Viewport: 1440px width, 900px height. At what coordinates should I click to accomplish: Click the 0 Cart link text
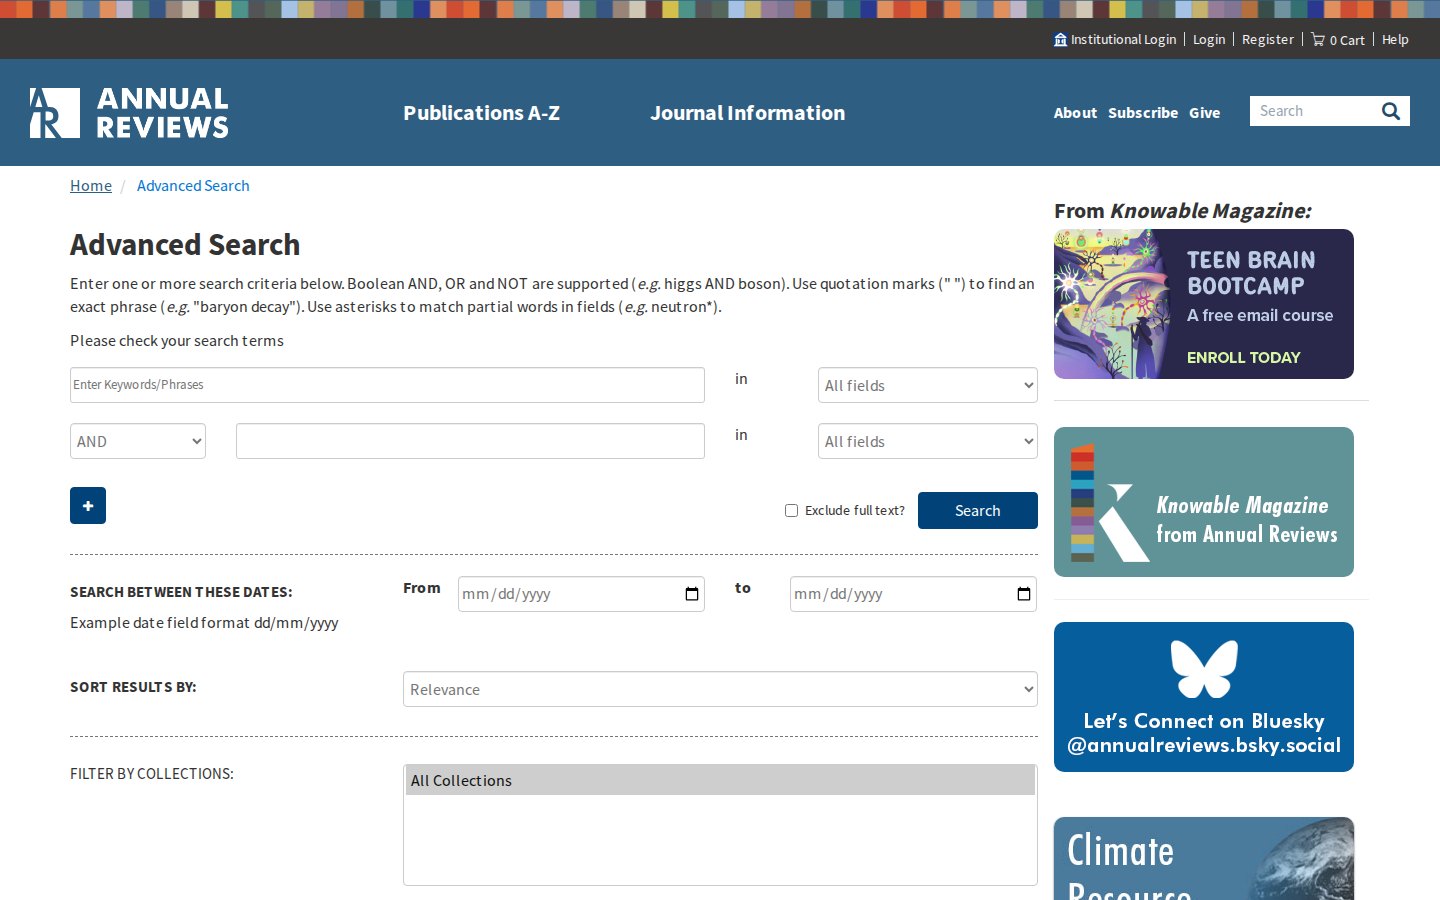point(1347,40)
